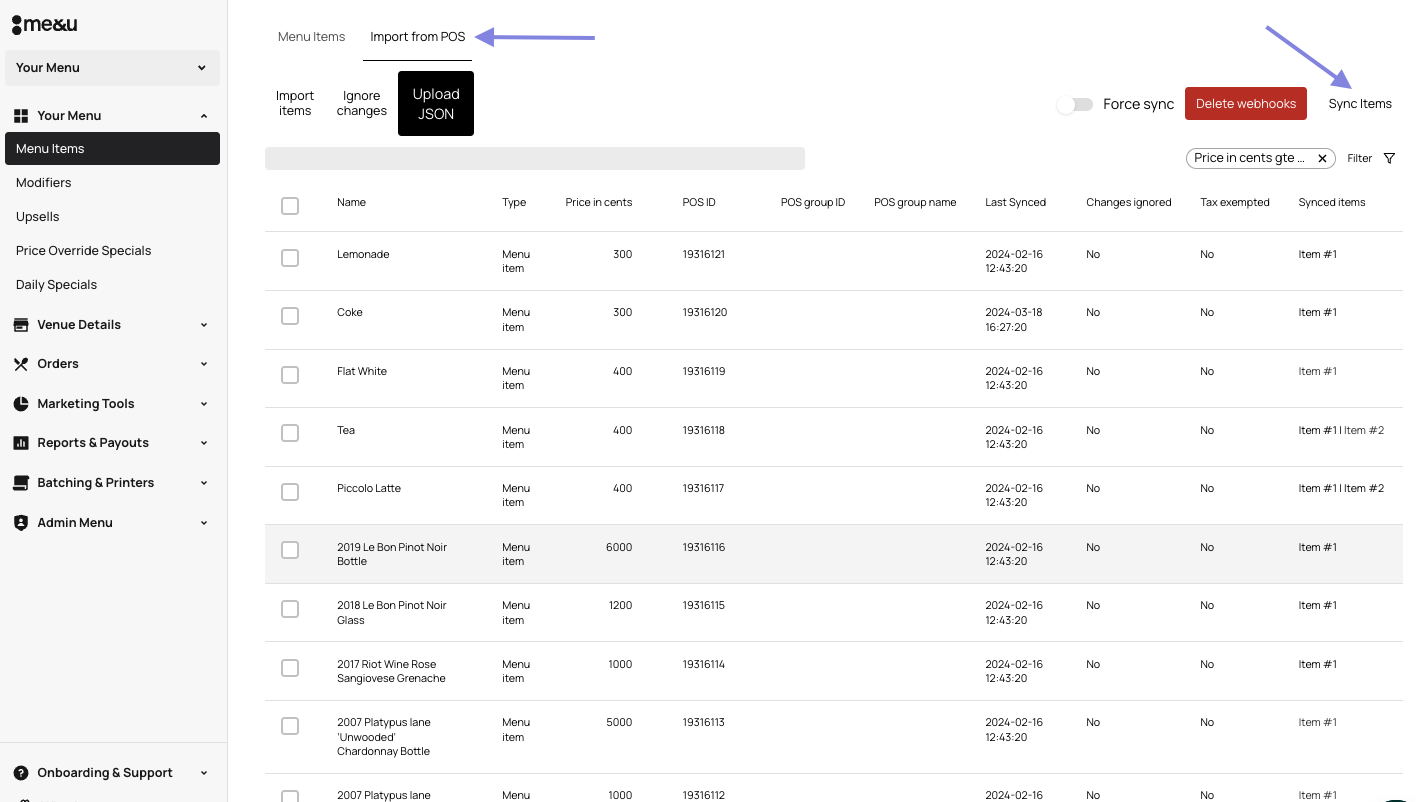
Task: Click the 2024-03-18 last synced date
Action: point(1014,320)
